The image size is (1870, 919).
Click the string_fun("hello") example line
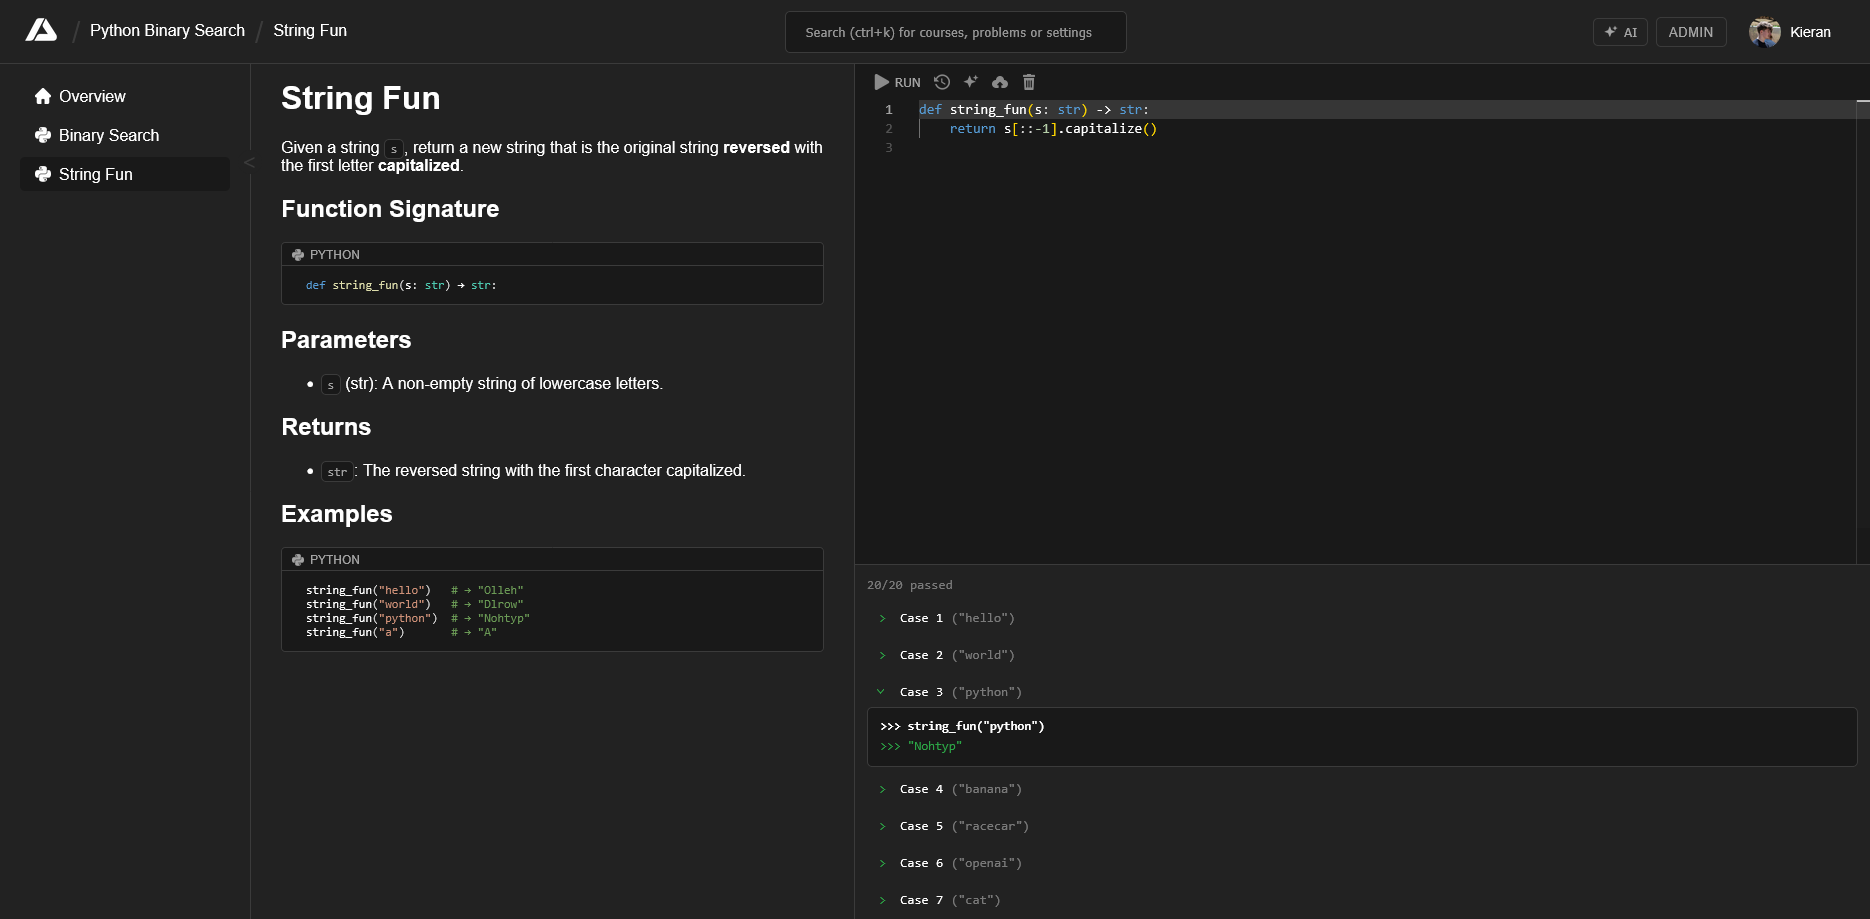click(415, 590)
